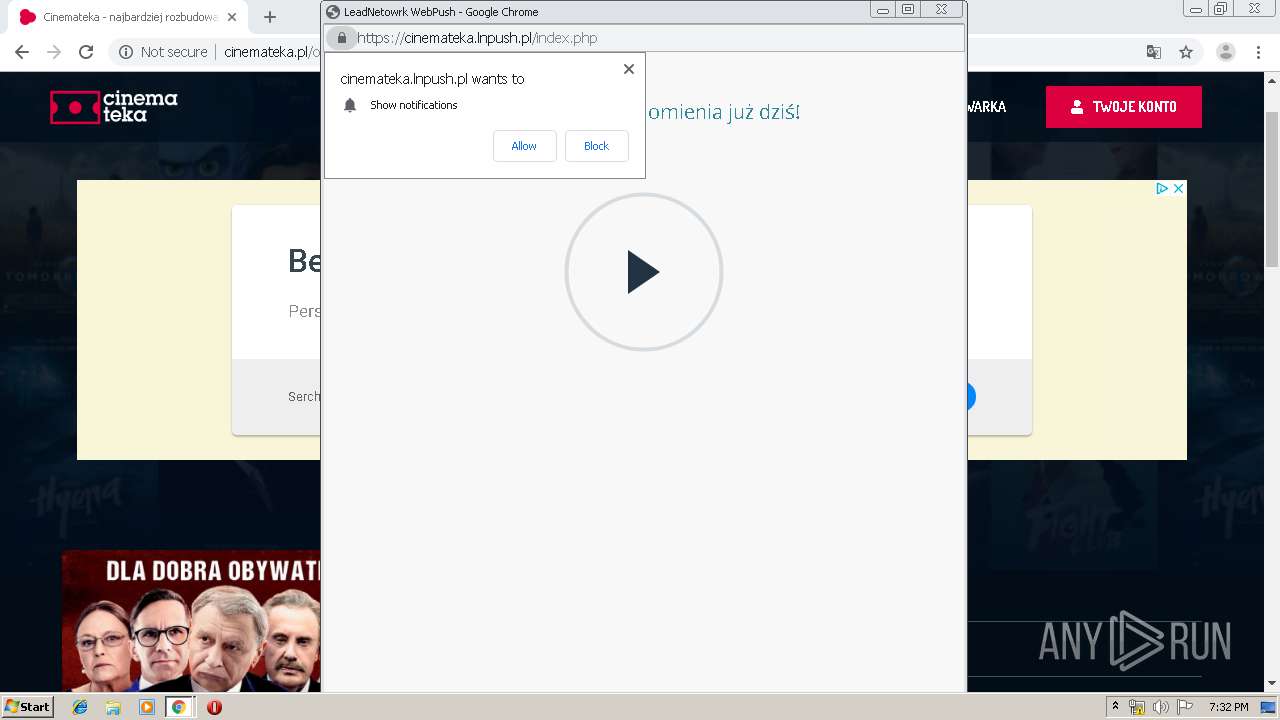The height and width of the screenshot is (720, 1280).
Task: Click the Cinemateka logo
Action: coord(114,106)
